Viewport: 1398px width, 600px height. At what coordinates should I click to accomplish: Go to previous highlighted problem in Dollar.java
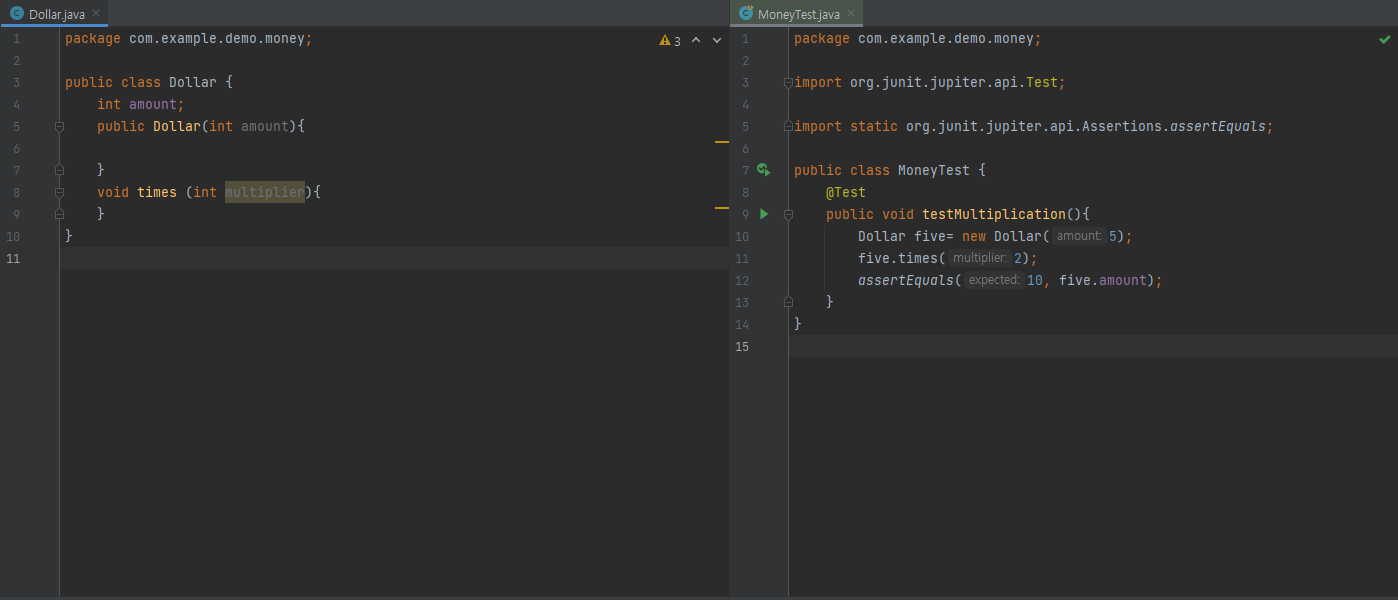tap(696, 41)
